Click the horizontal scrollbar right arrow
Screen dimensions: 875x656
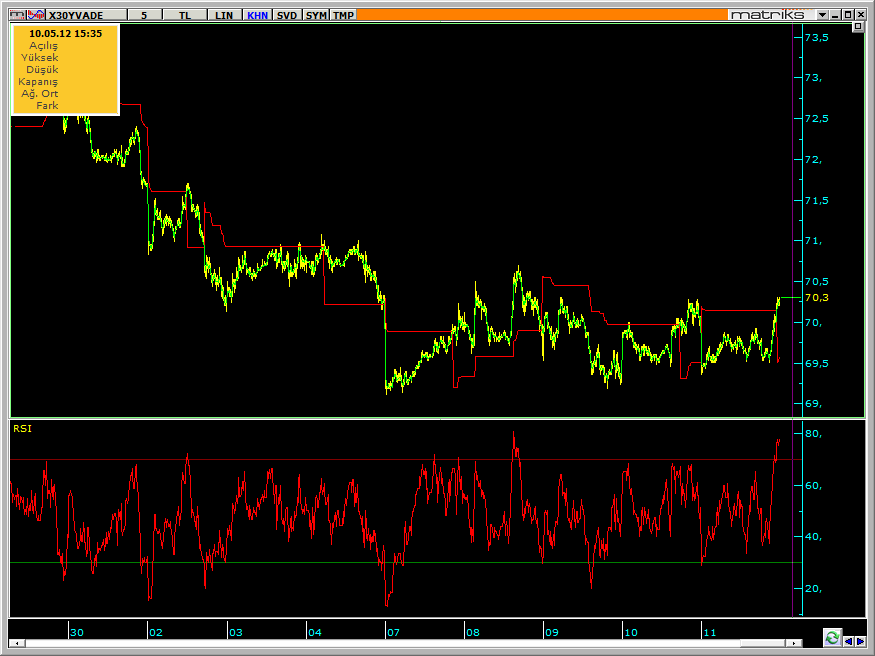(x=793, y=643)
